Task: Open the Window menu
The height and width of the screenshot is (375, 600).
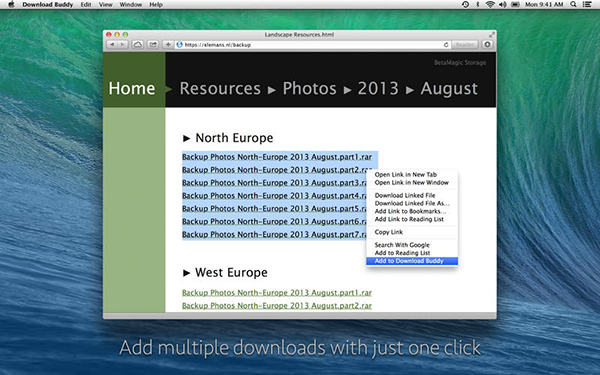Action: coord(130,5)
